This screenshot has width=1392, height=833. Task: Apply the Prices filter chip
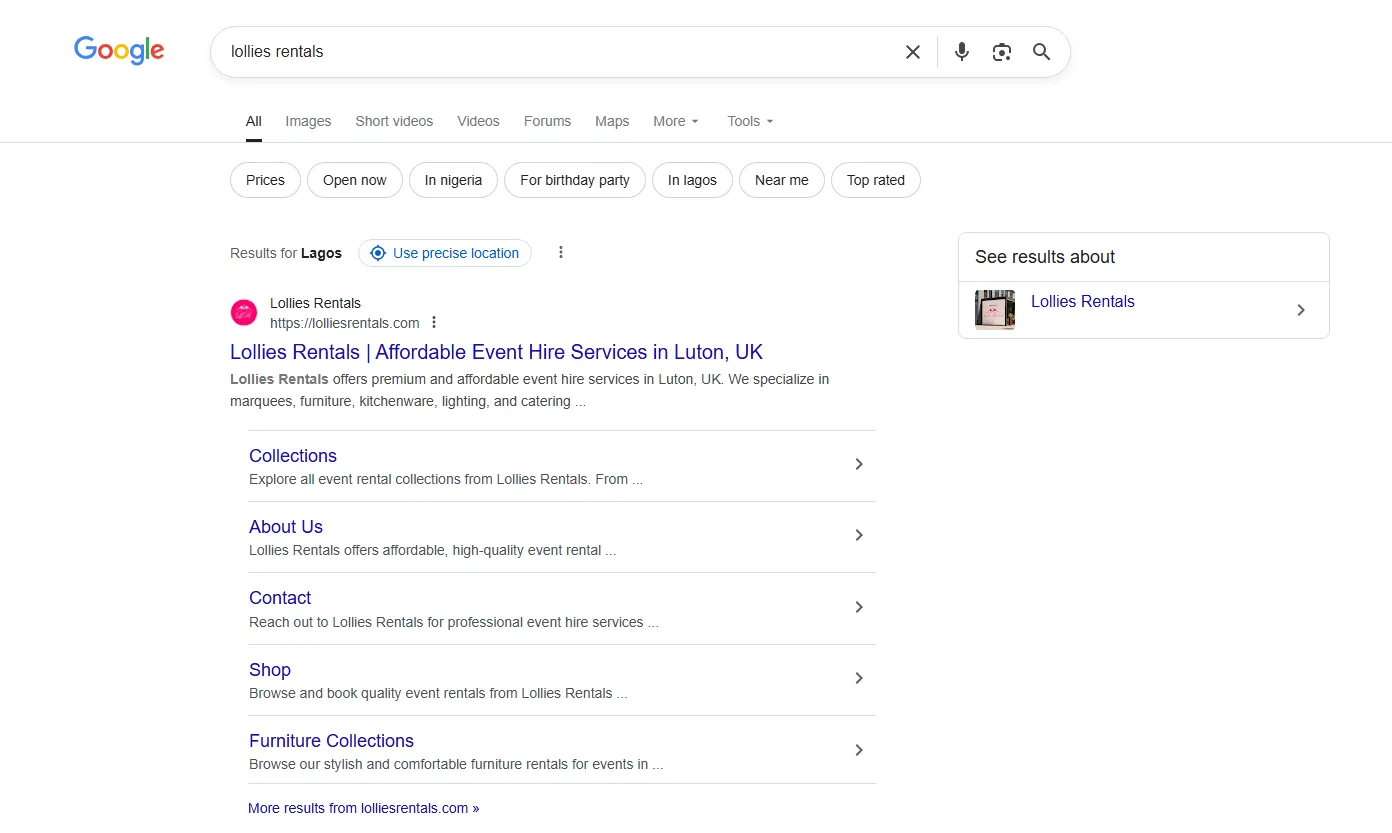click(265, 180)
